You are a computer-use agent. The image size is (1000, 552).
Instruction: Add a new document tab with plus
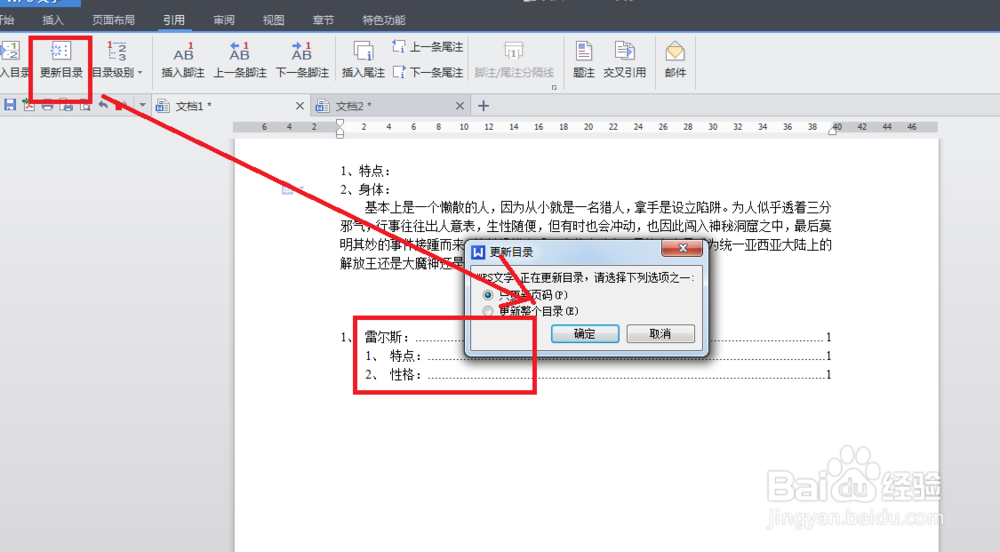coord(483,106)
